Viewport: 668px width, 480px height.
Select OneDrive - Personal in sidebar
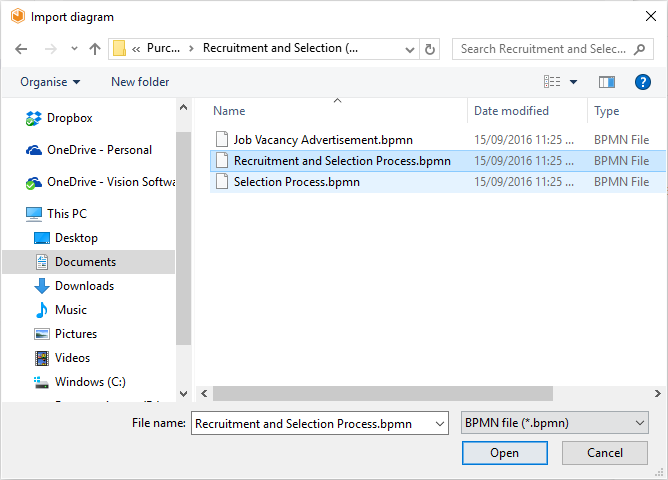pos(99,150)
